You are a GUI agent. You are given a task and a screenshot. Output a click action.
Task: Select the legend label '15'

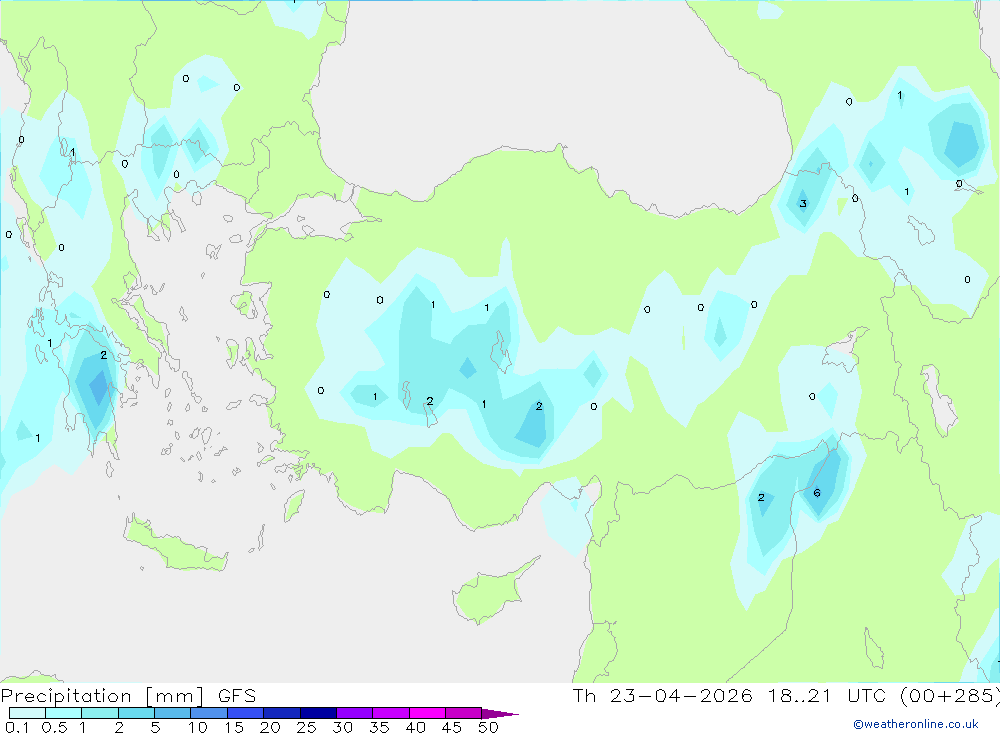tap(234, 727)
